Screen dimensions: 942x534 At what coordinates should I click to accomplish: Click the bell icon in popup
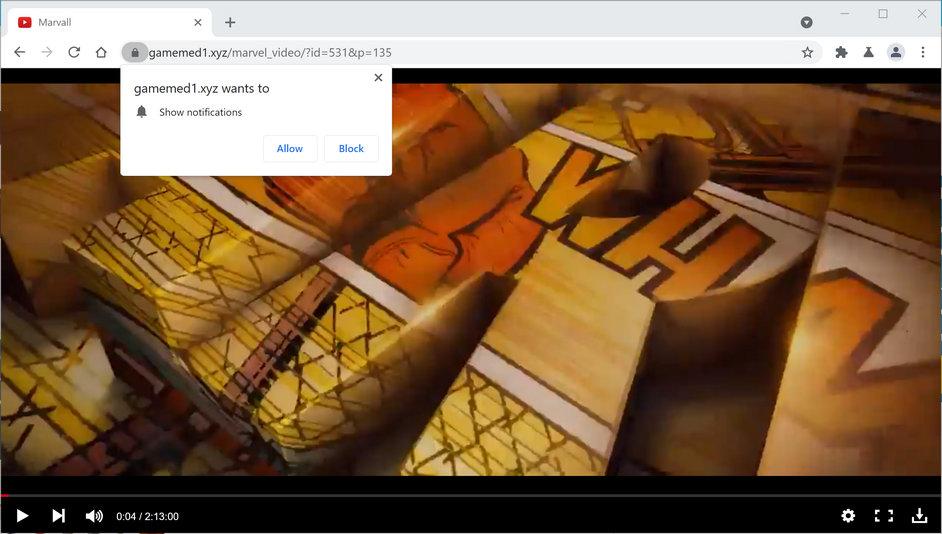coord(141,112)
